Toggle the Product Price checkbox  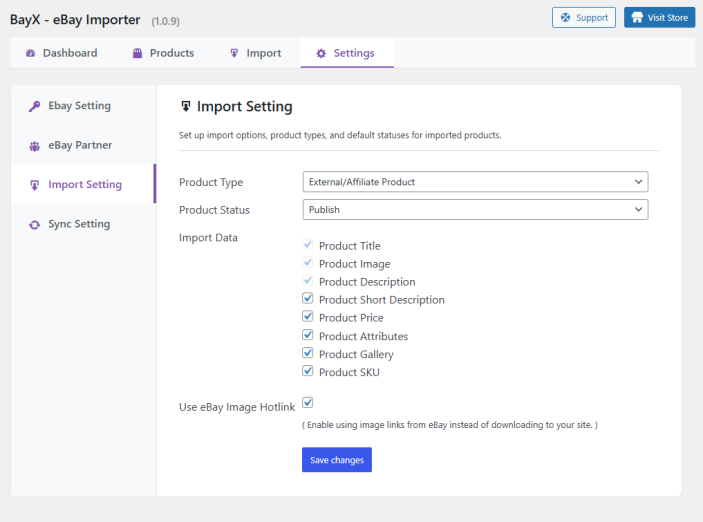tap(308, 317)
